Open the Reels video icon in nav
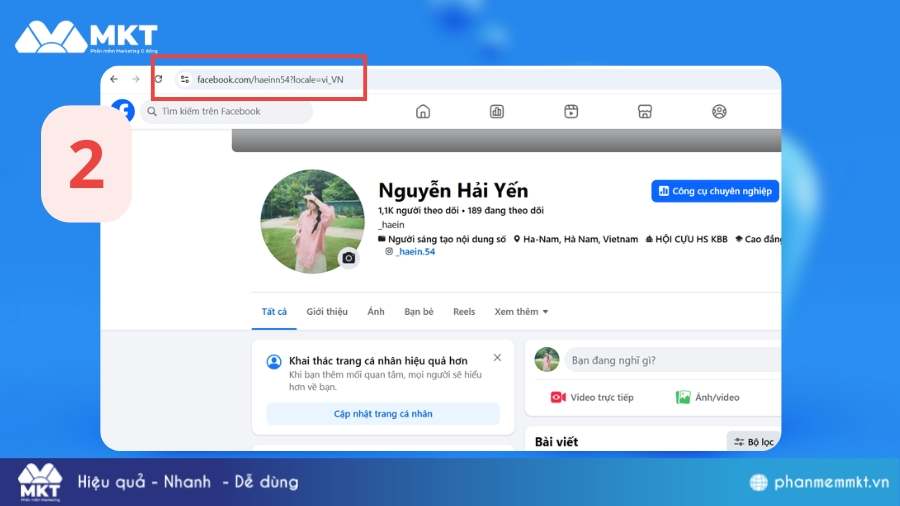The height and width of the screenshot is (506, 900). [x=571, y=111]
